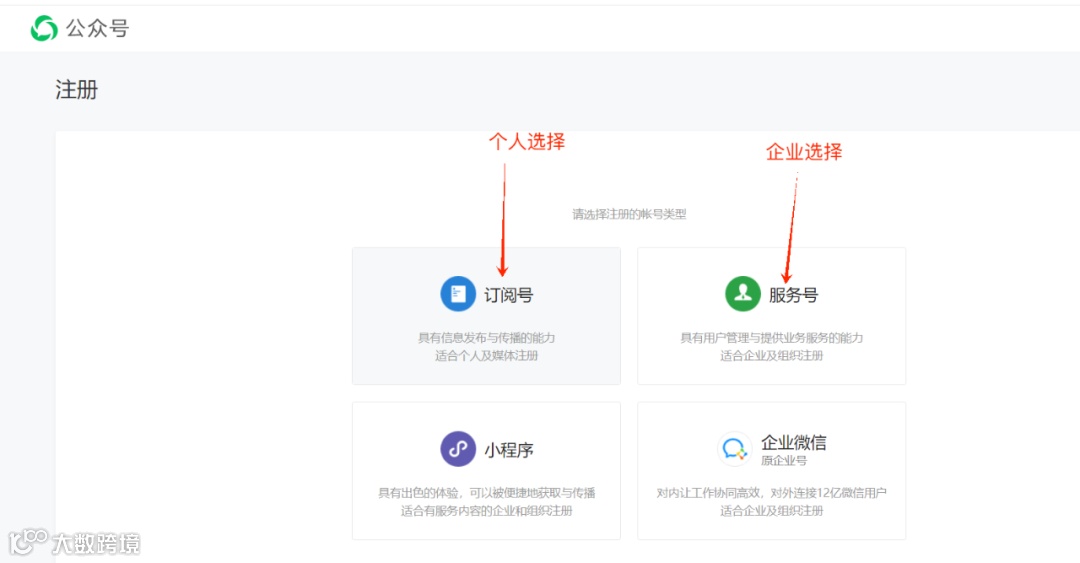The image size is (1080, 563).
Task: Click text 适合个人及媒体注册
Action: 486,356
